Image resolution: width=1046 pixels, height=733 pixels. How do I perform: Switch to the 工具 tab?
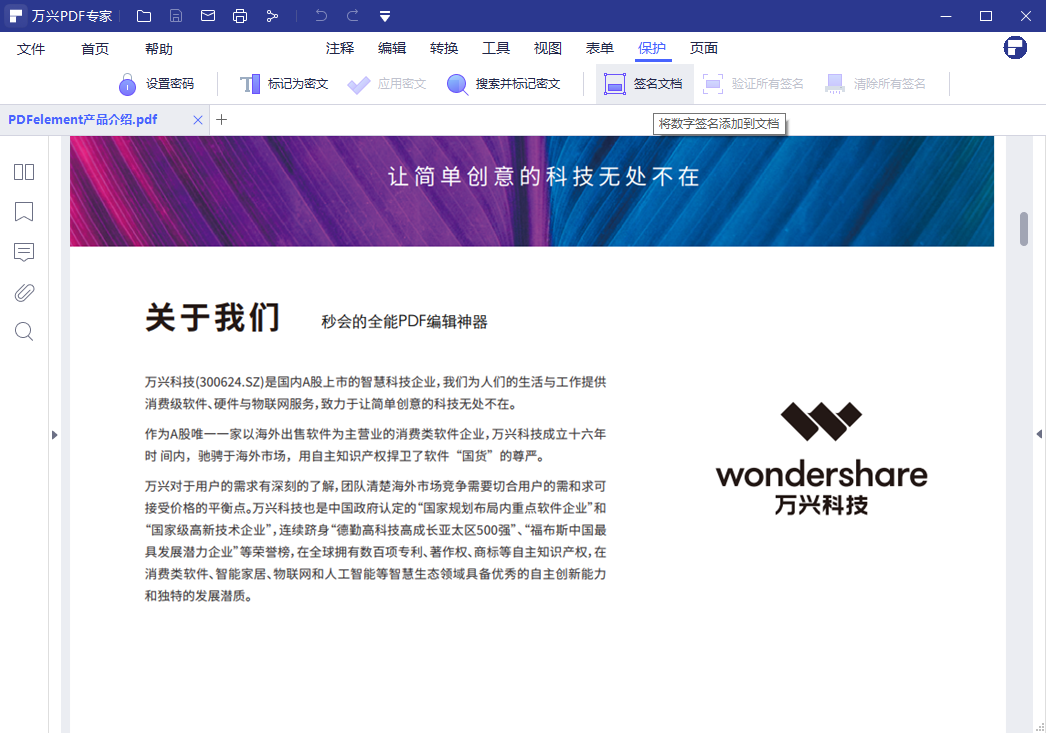(496, 48)
